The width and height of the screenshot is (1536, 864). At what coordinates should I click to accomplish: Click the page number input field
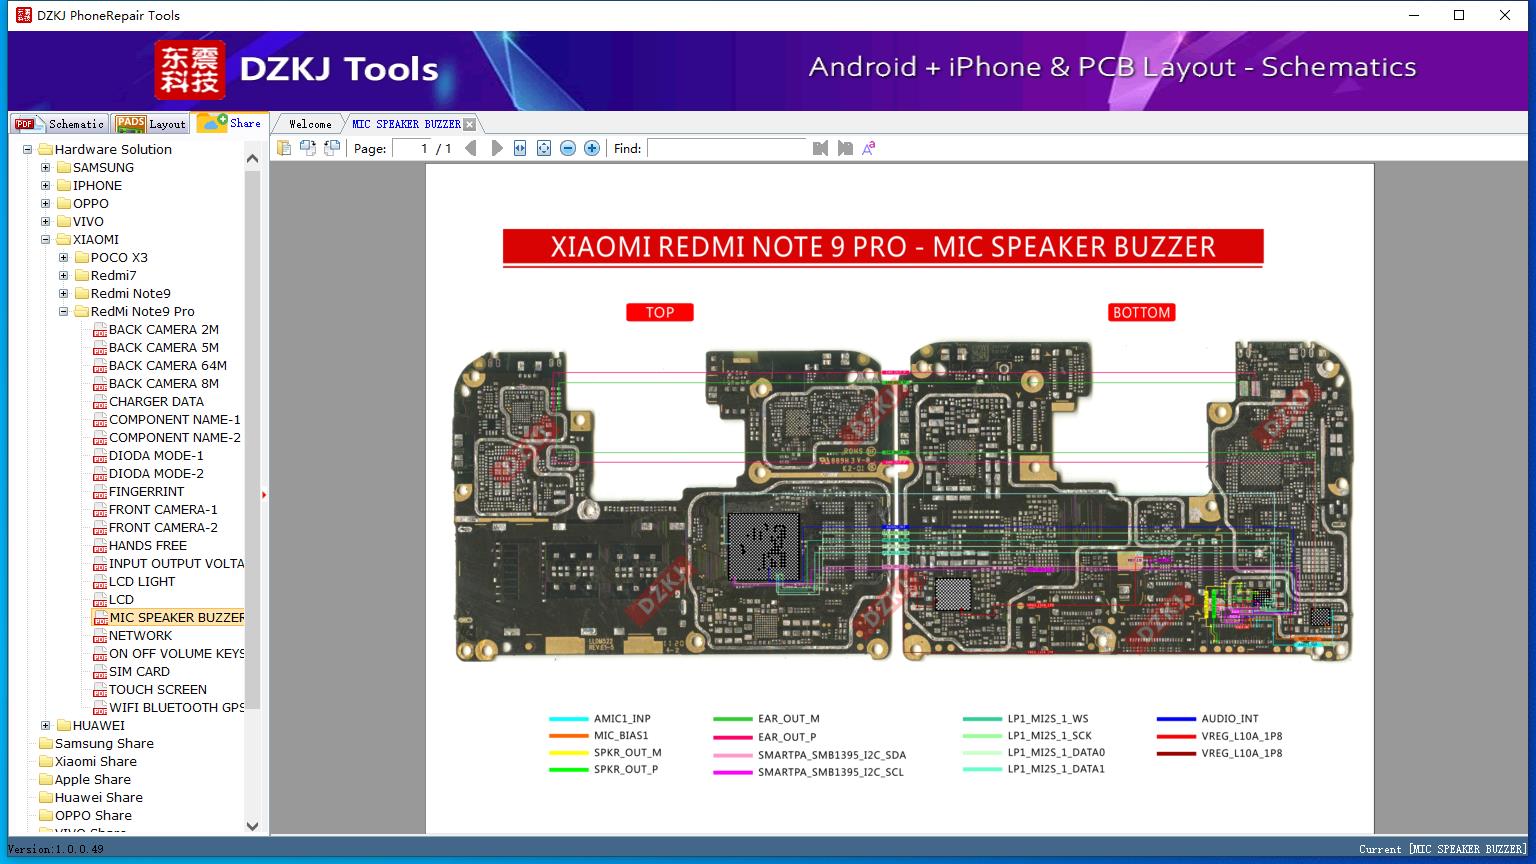click(x=412, y=148)
